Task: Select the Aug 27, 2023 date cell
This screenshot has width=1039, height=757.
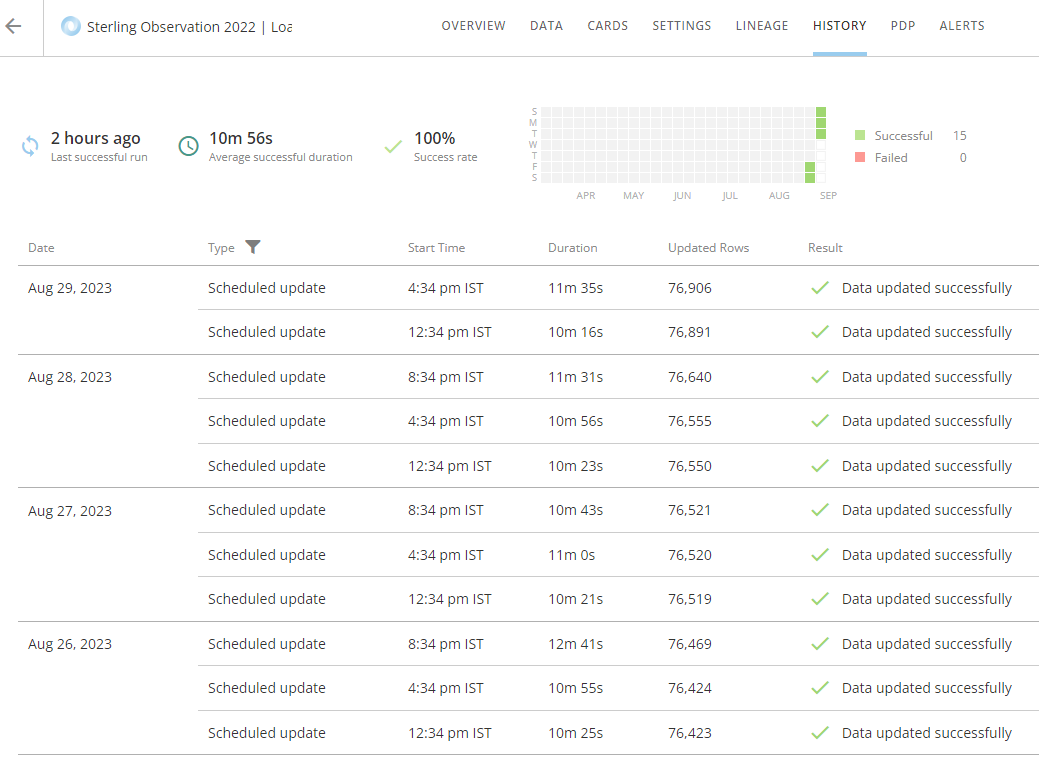Action: point(70,510)
